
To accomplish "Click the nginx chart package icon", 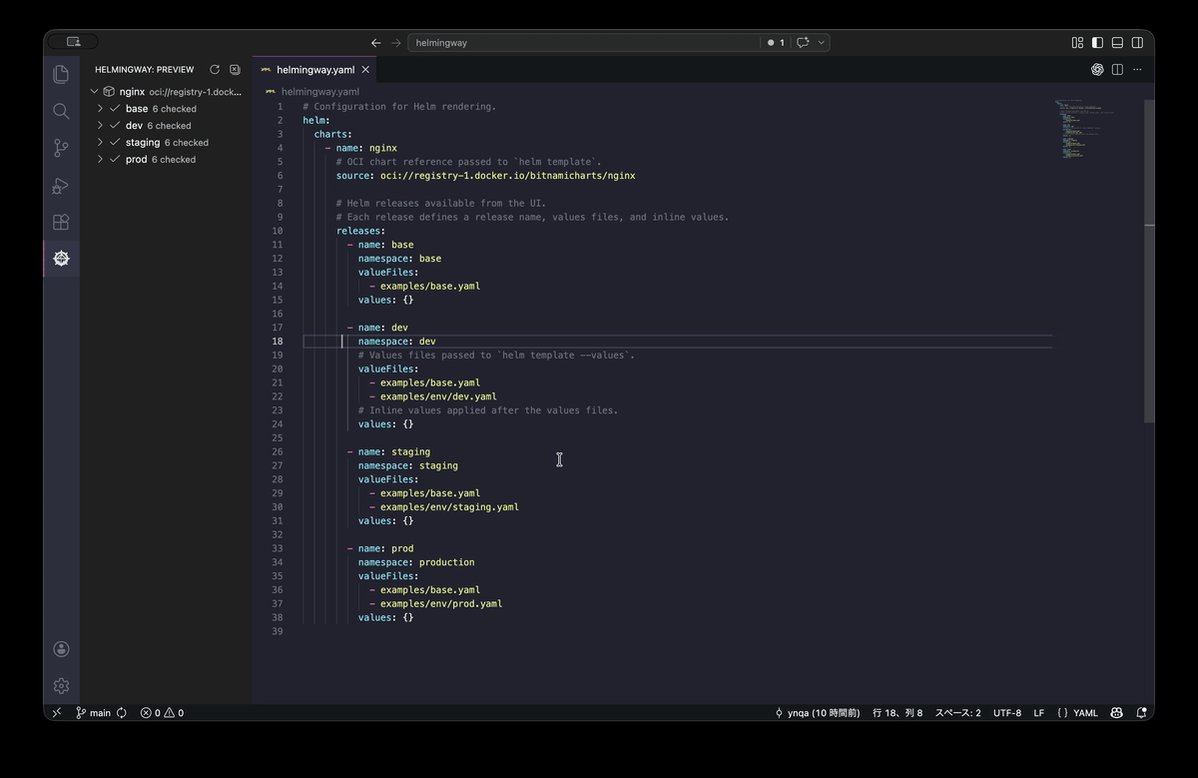I will (x=109, y=92).
